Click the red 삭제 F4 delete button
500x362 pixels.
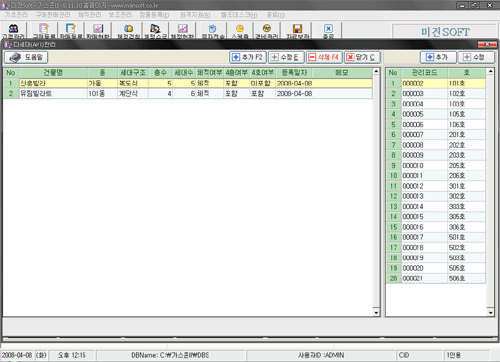click(324, 57)
